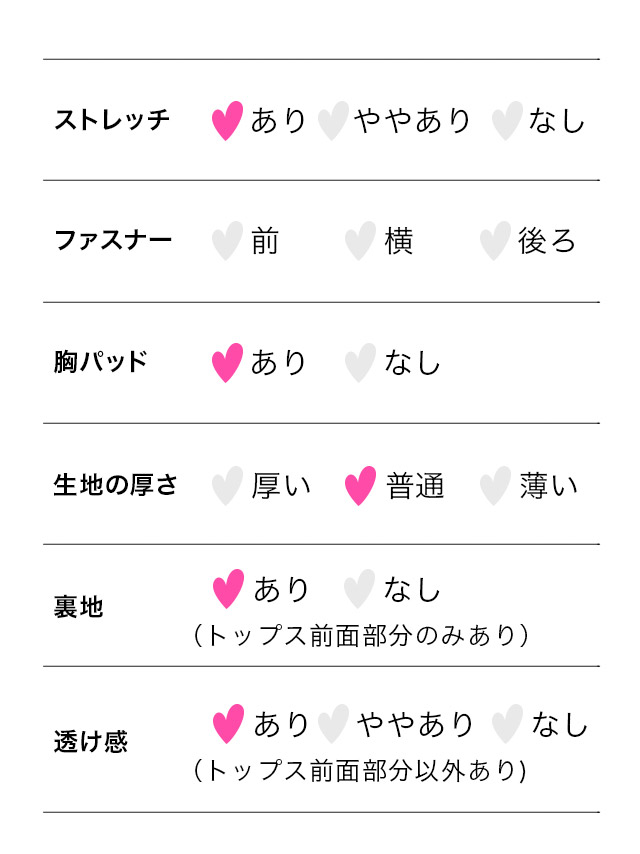Select the ファスナー 前 heart
Screen dimensions: 640x854
[x=228, y=242]
